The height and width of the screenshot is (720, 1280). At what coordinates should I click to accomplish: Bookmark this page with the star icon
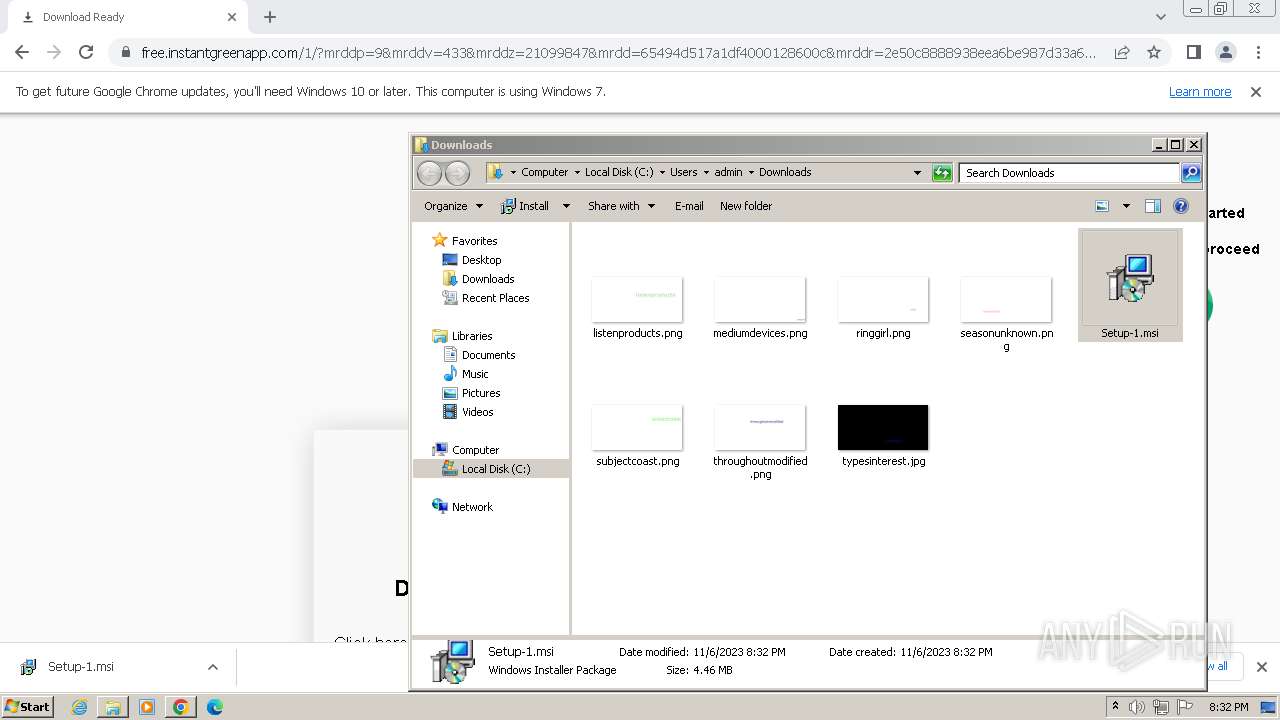pos(1154,52)
